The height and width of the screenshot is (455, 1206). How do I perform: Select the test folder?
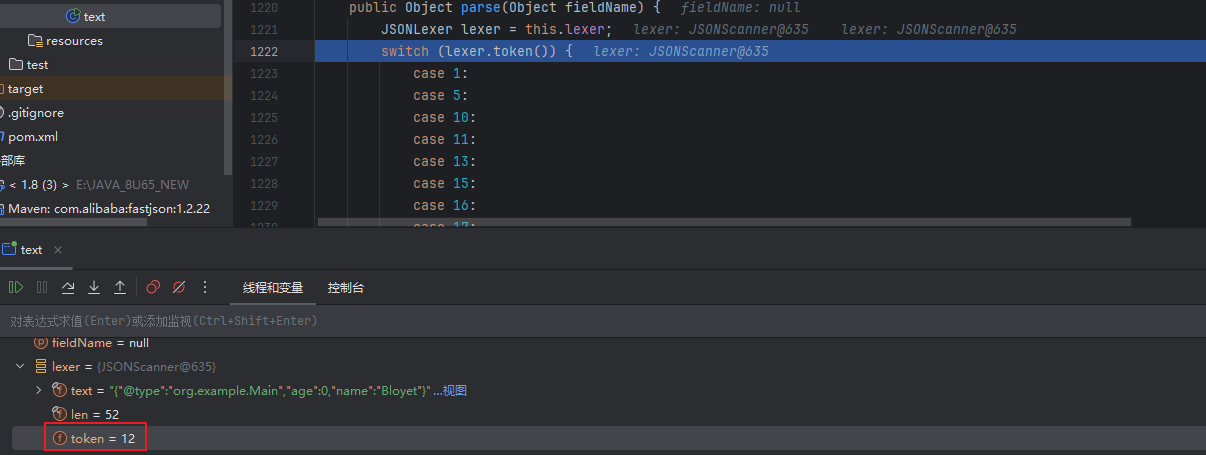point(38,65)
